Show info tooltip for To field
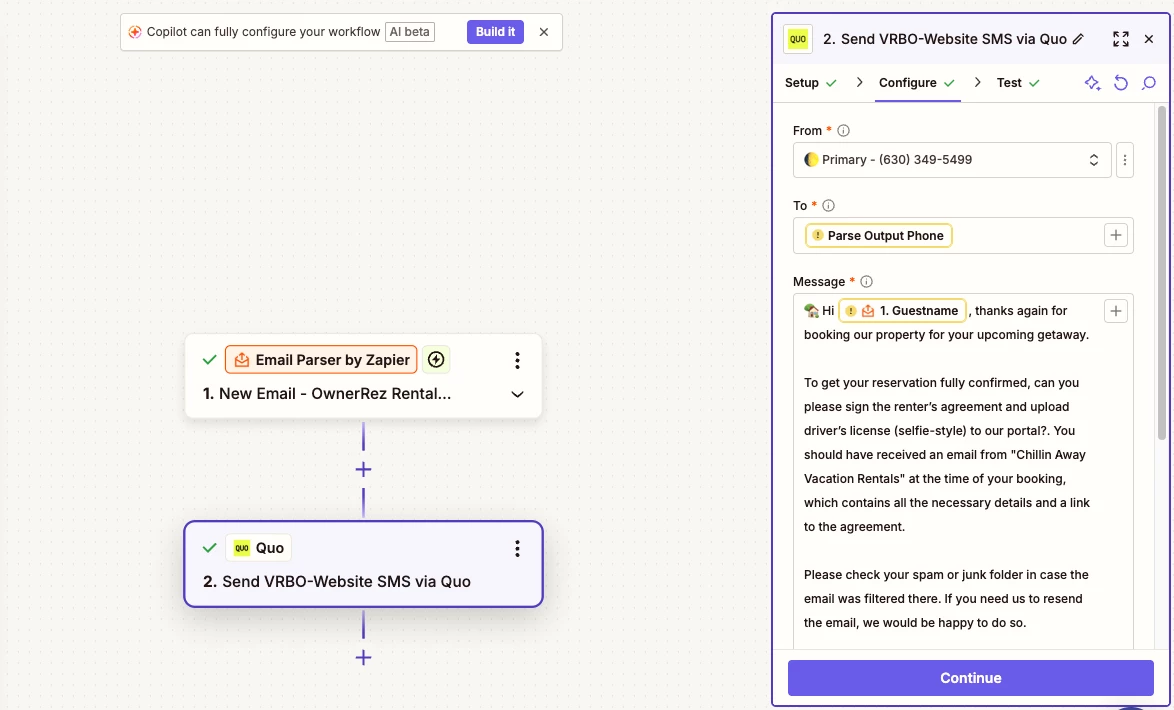 pos(828,205)
